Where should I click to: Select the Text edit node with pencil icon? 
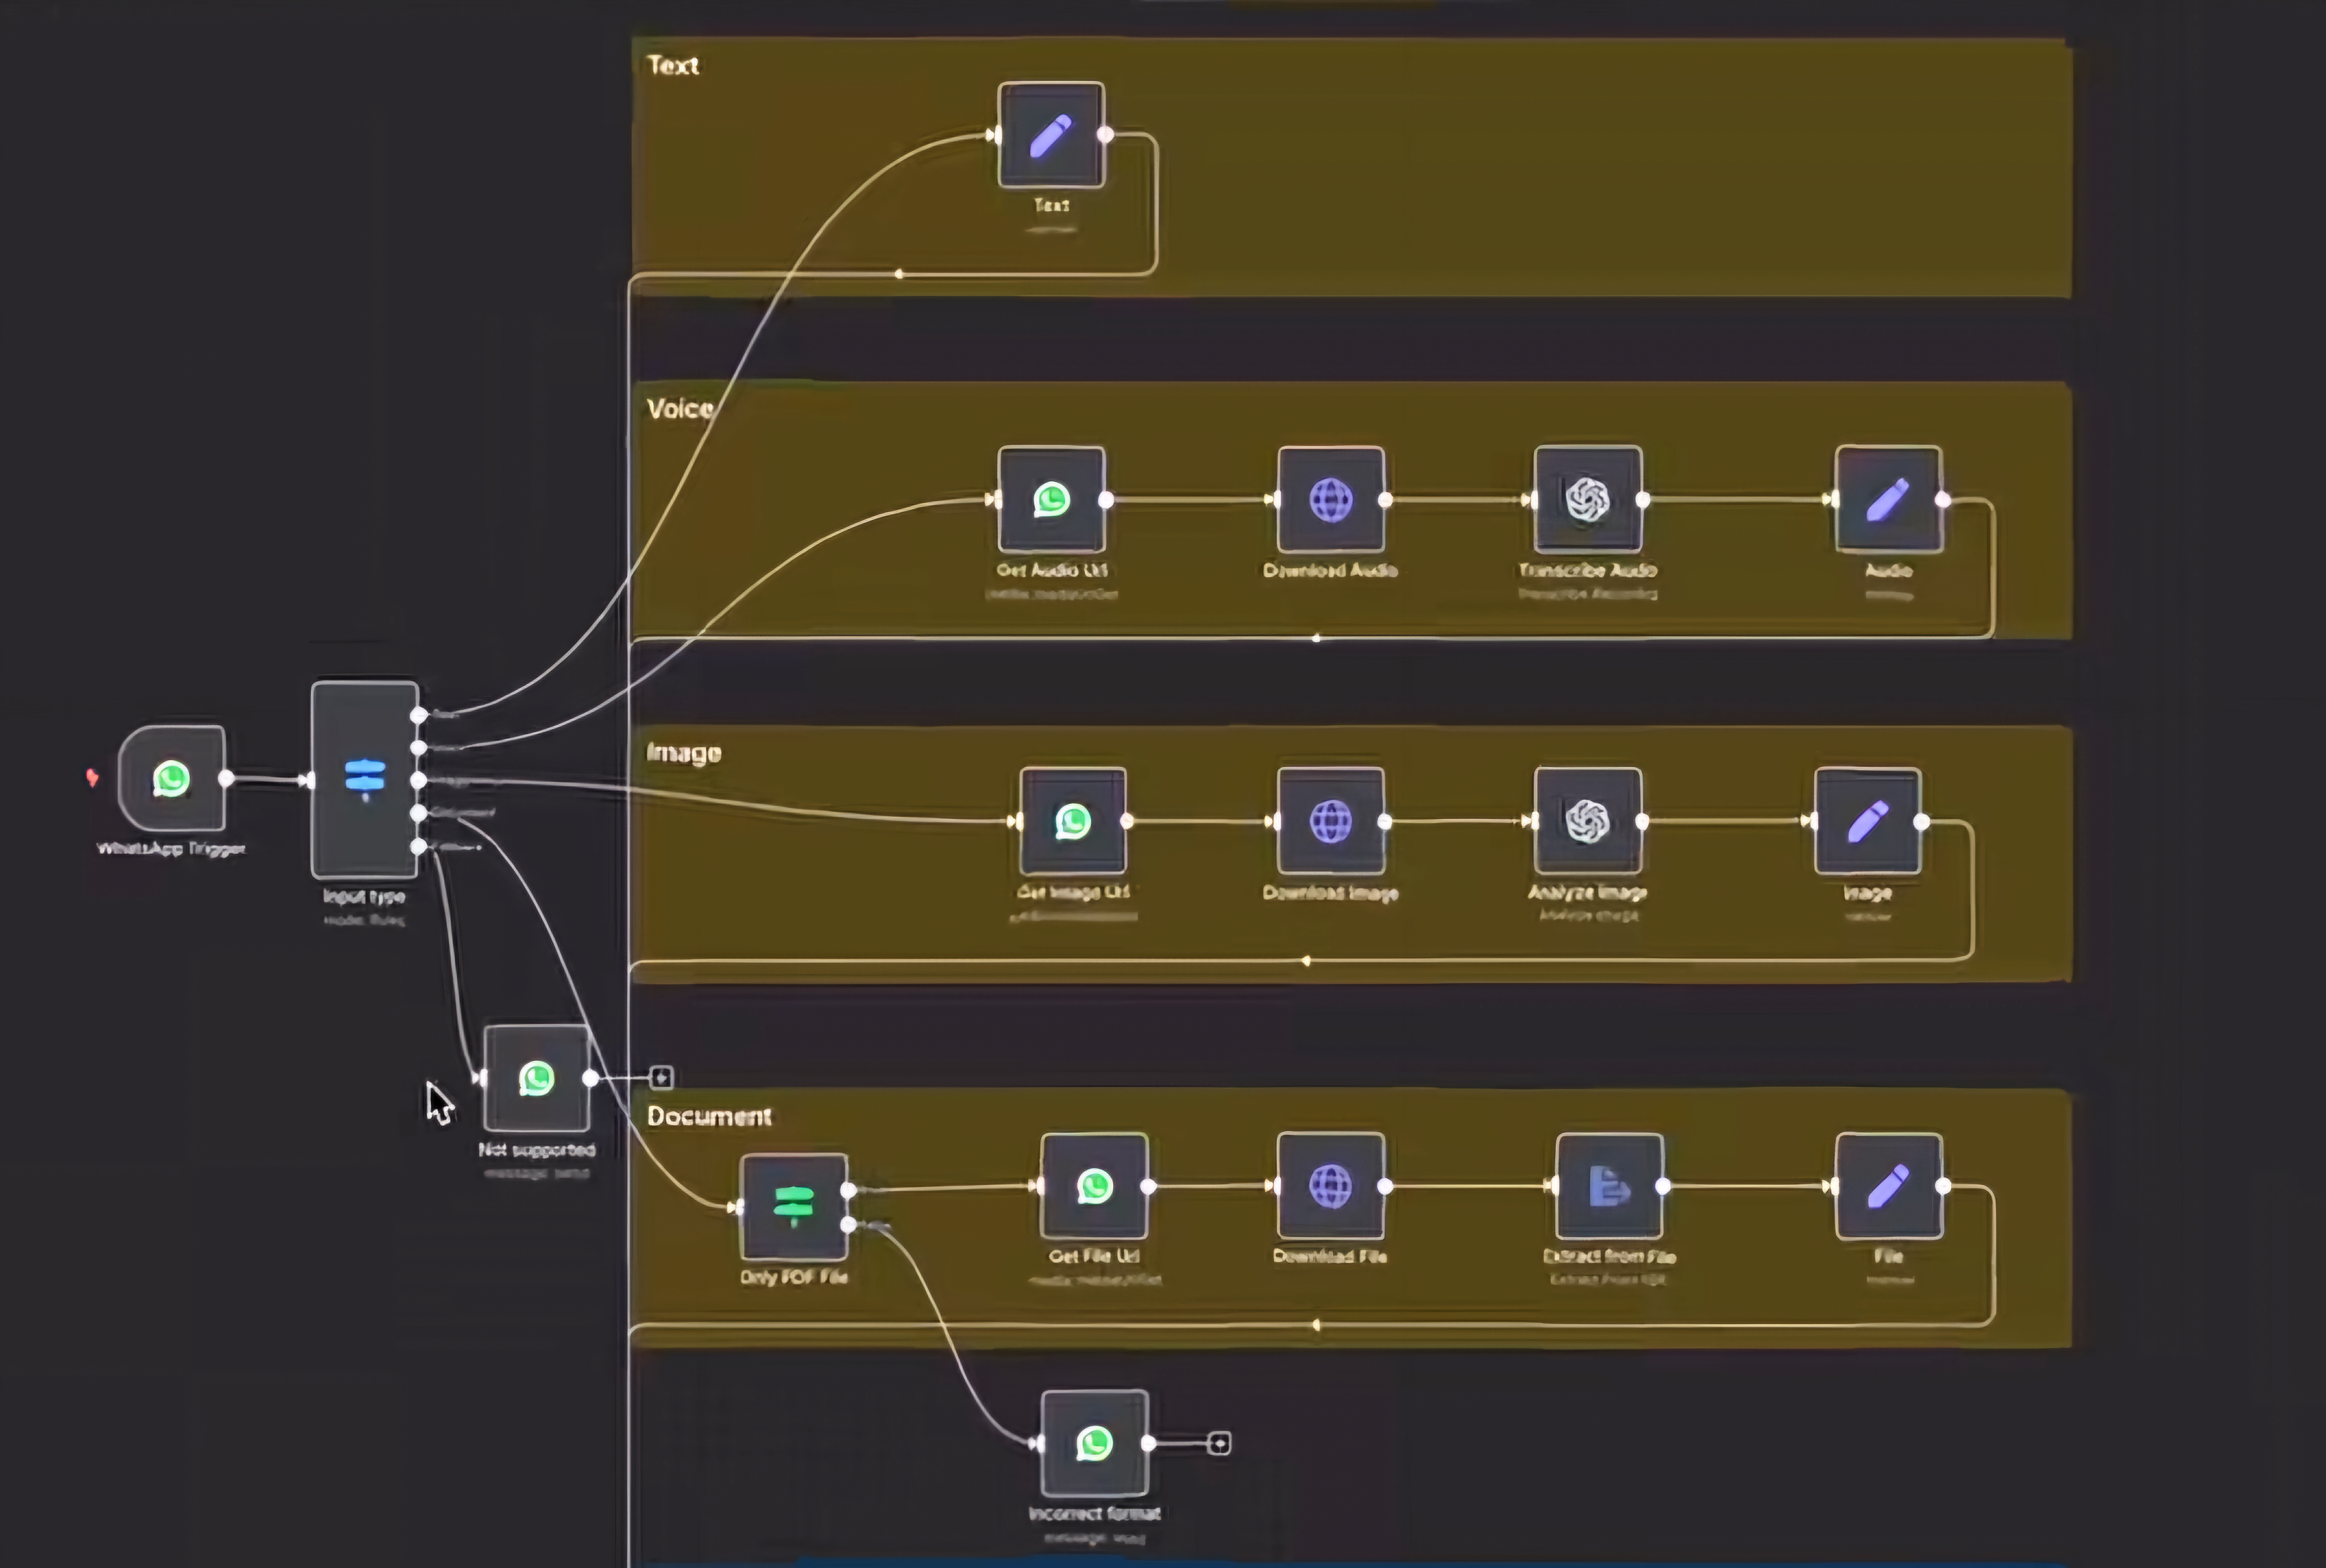[1051, 135]
